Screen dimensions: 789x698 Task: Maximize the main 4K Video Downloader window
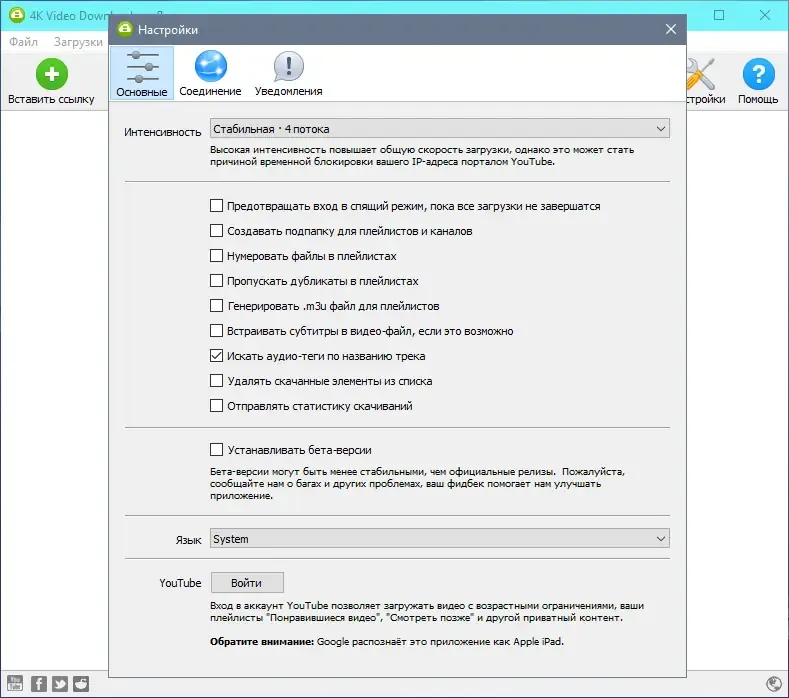click(719, 15)
